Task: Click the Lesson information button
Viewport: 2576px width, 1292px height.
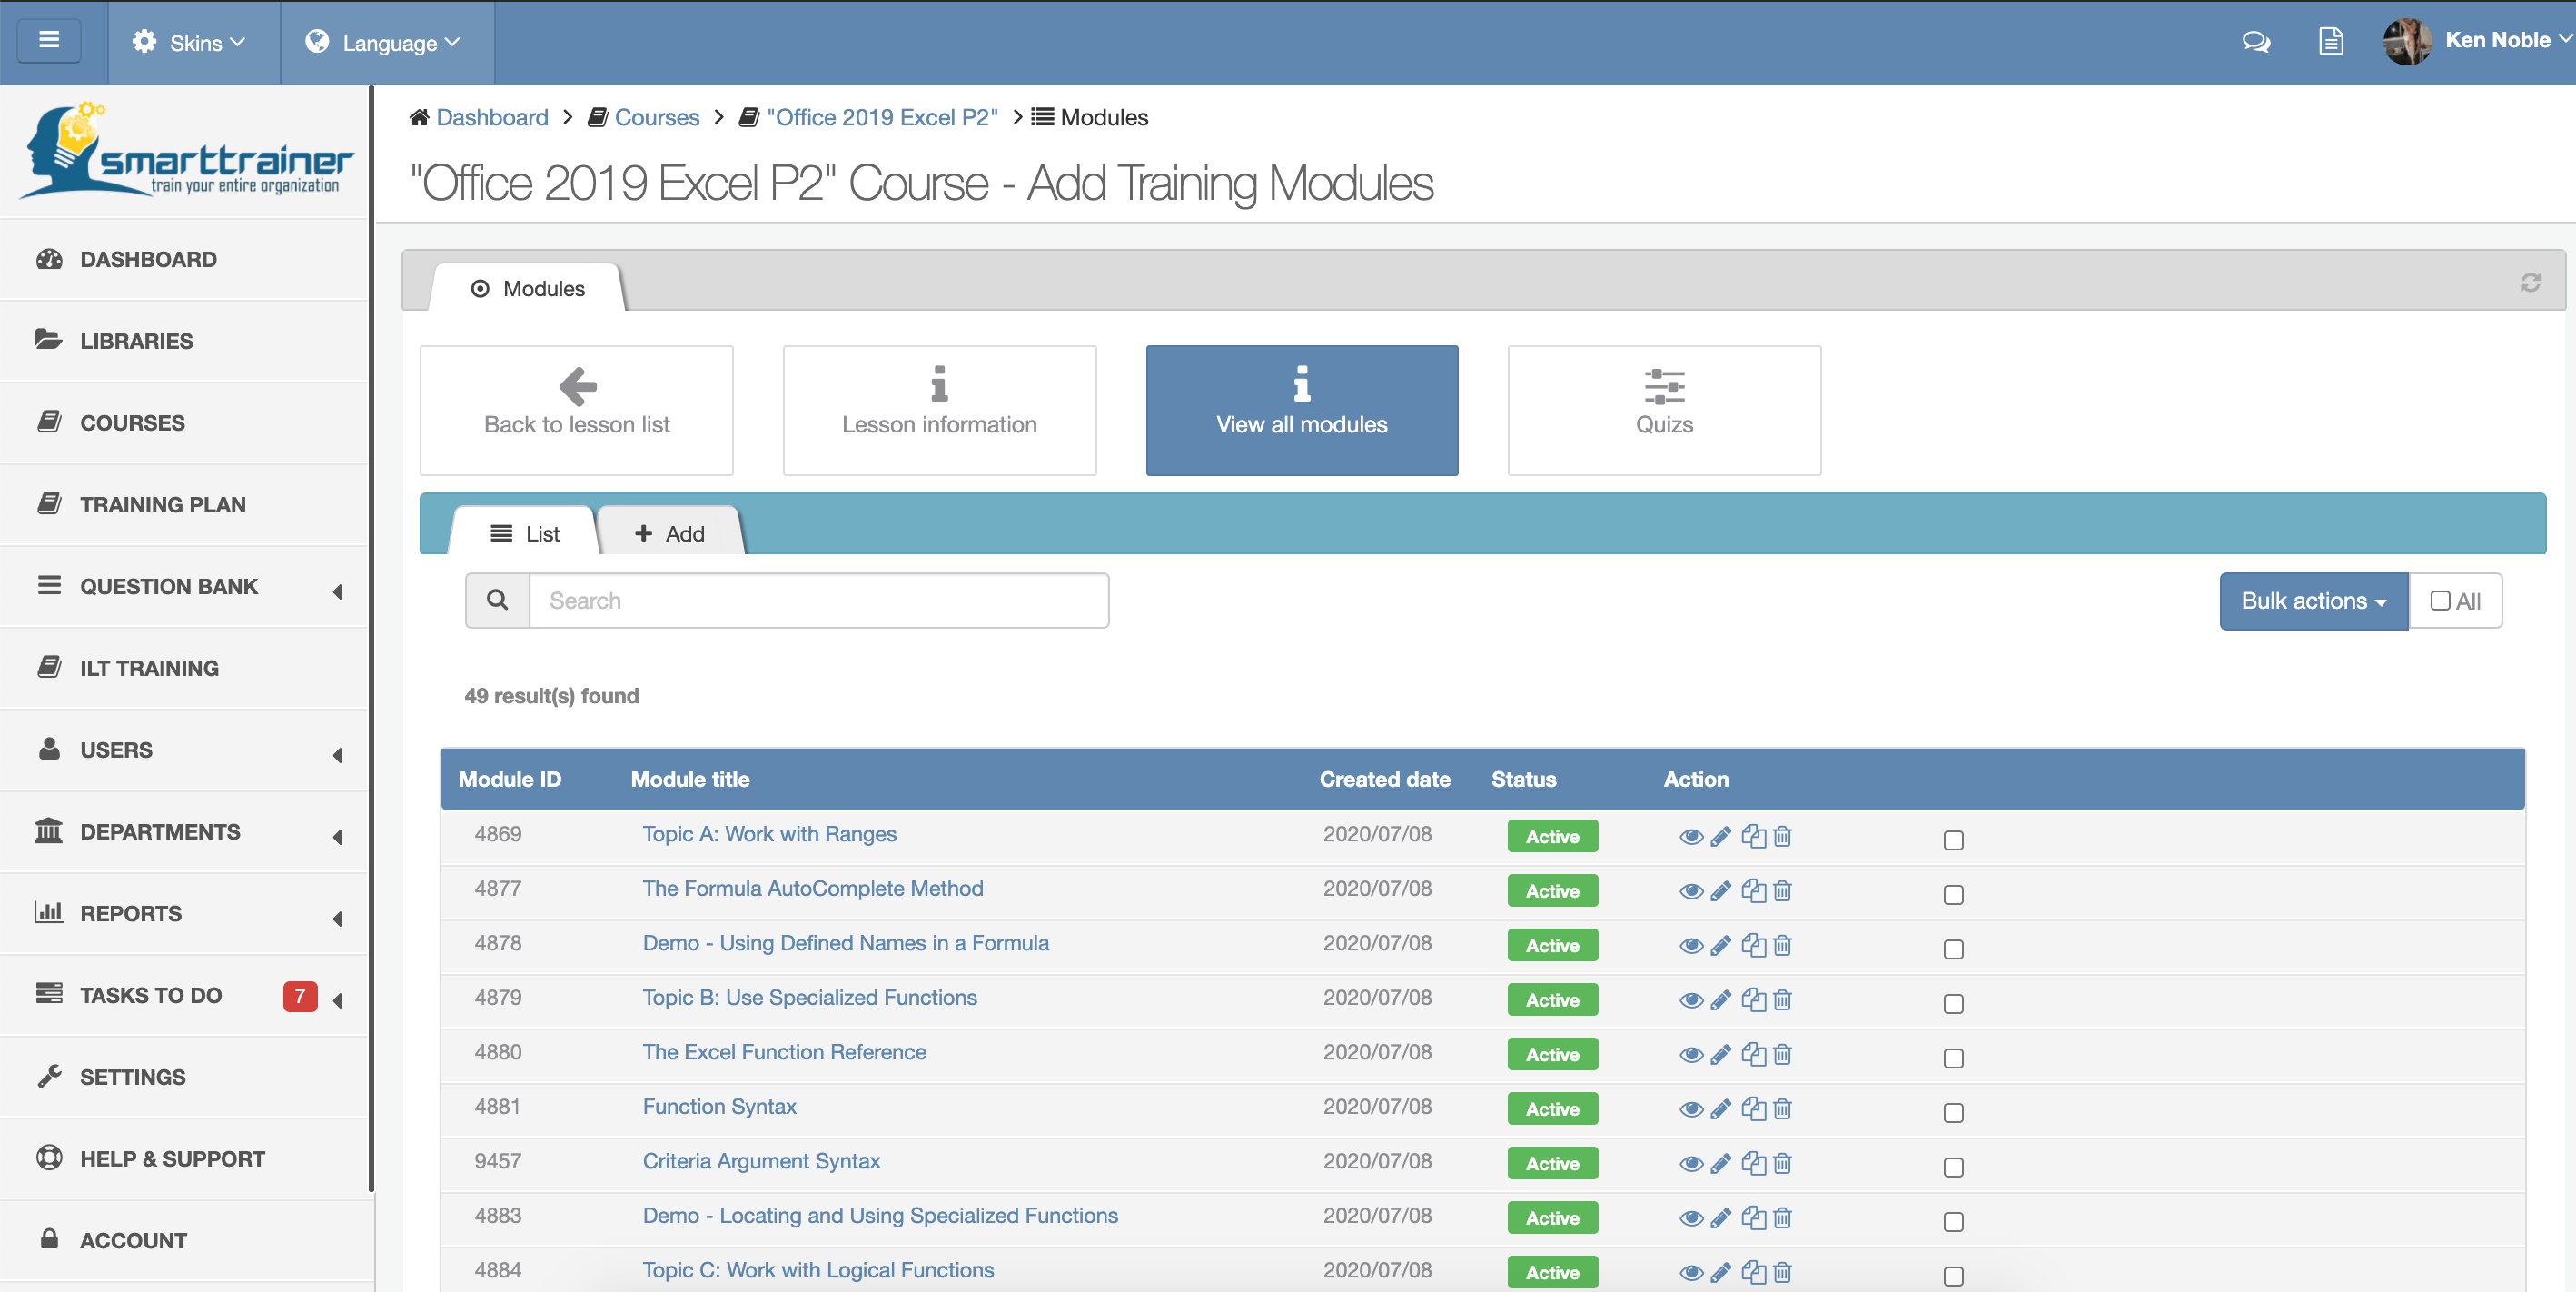Action: point(939,410)
